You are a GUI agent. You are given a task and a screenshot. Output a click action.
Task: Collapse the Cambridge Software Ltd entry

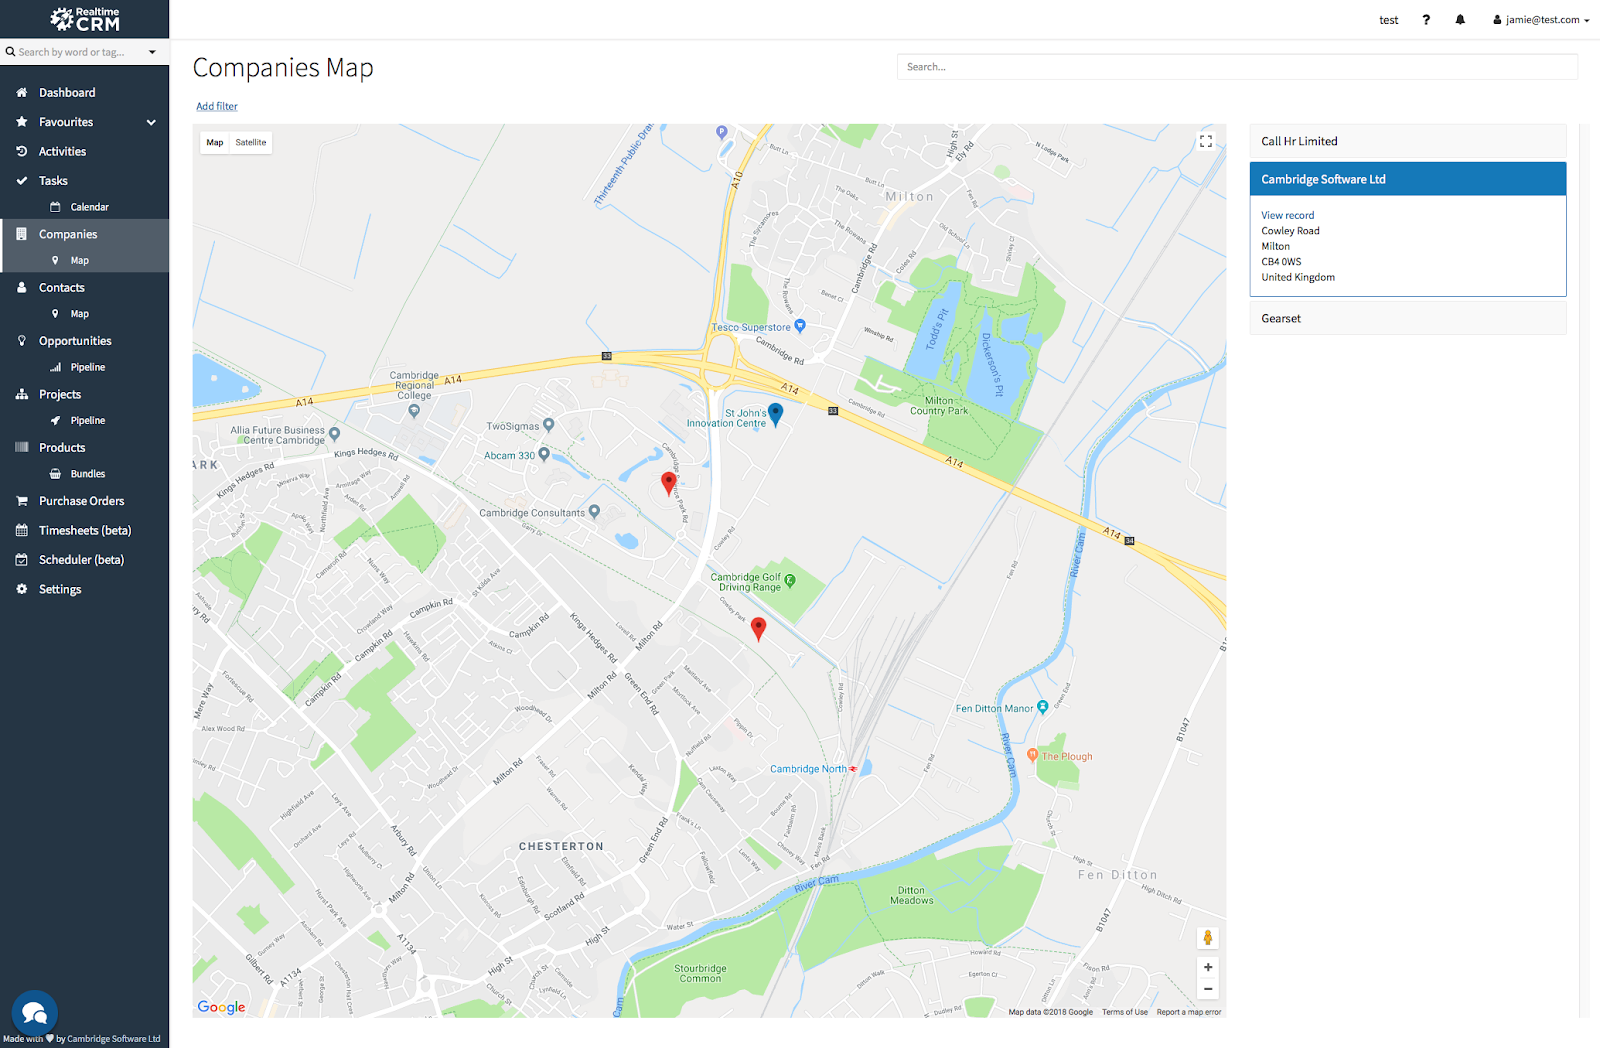coord(1408,179)
